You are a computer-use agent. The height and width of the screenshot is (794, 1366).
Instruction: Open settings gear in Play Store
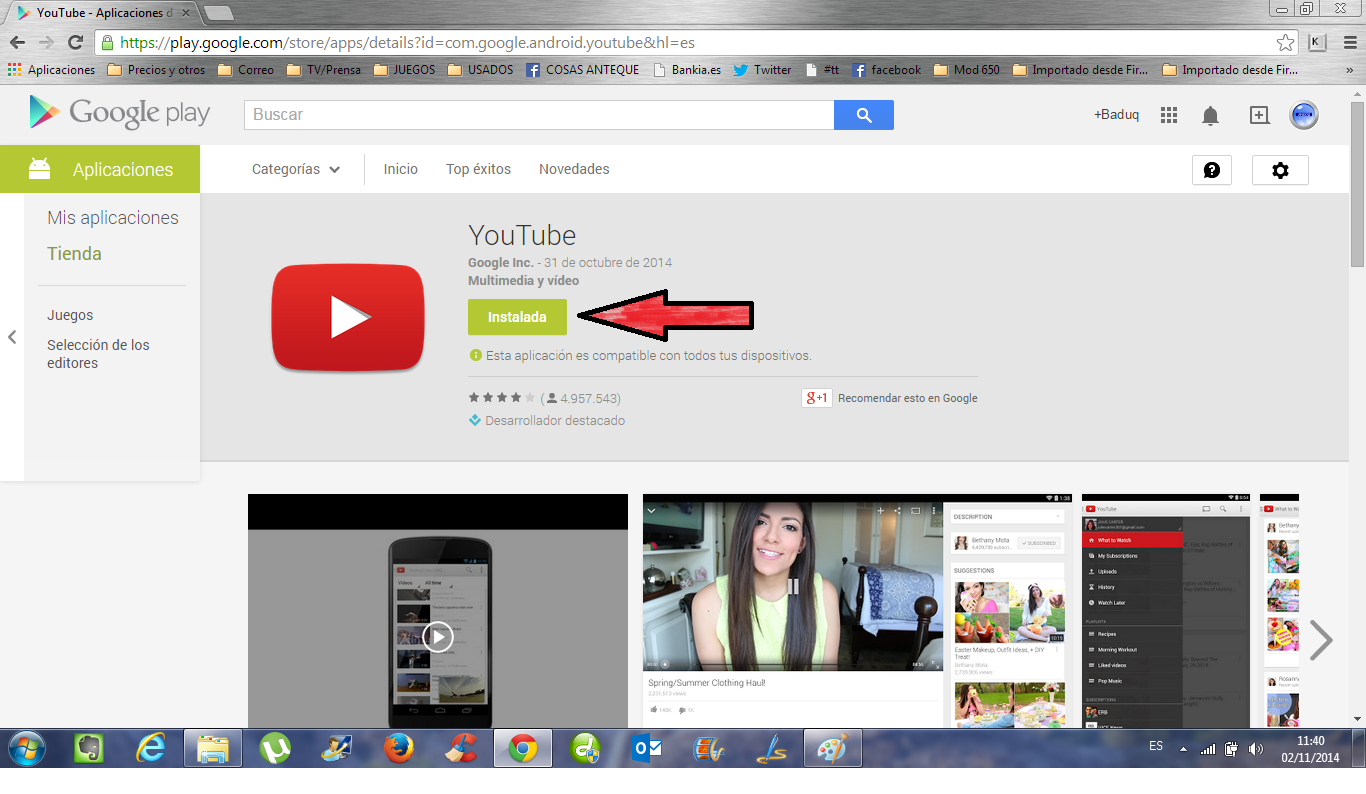coord(1280,170)
